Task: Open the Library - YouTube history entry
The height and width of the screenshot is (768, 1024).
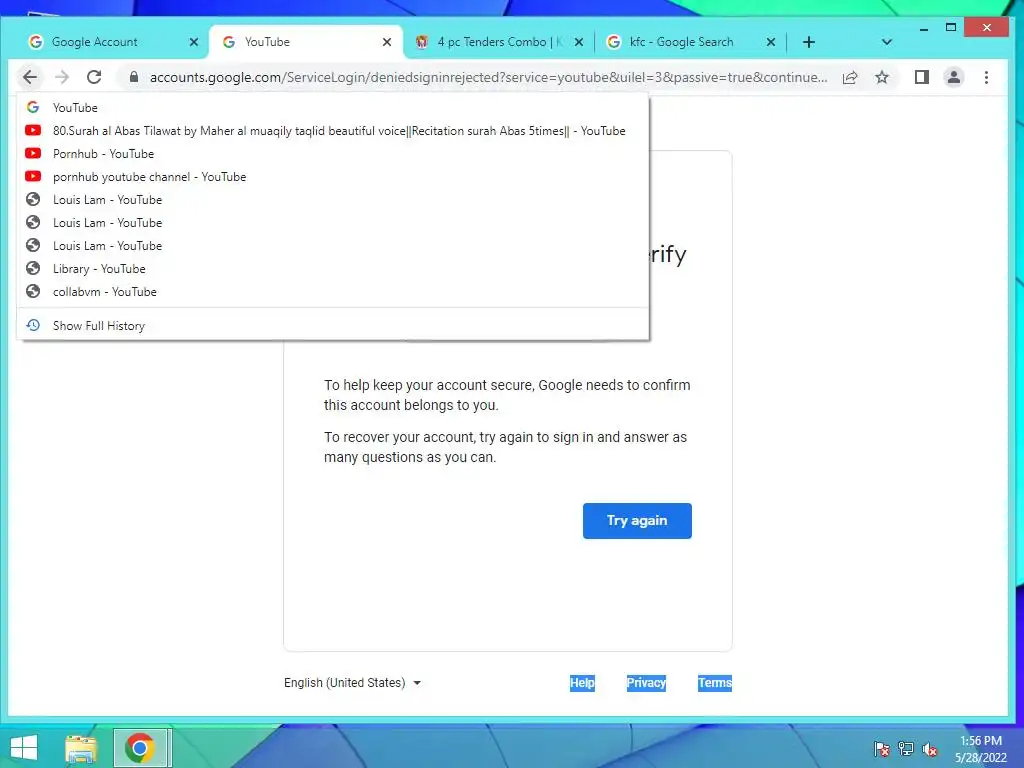Action: click(333, 269)
